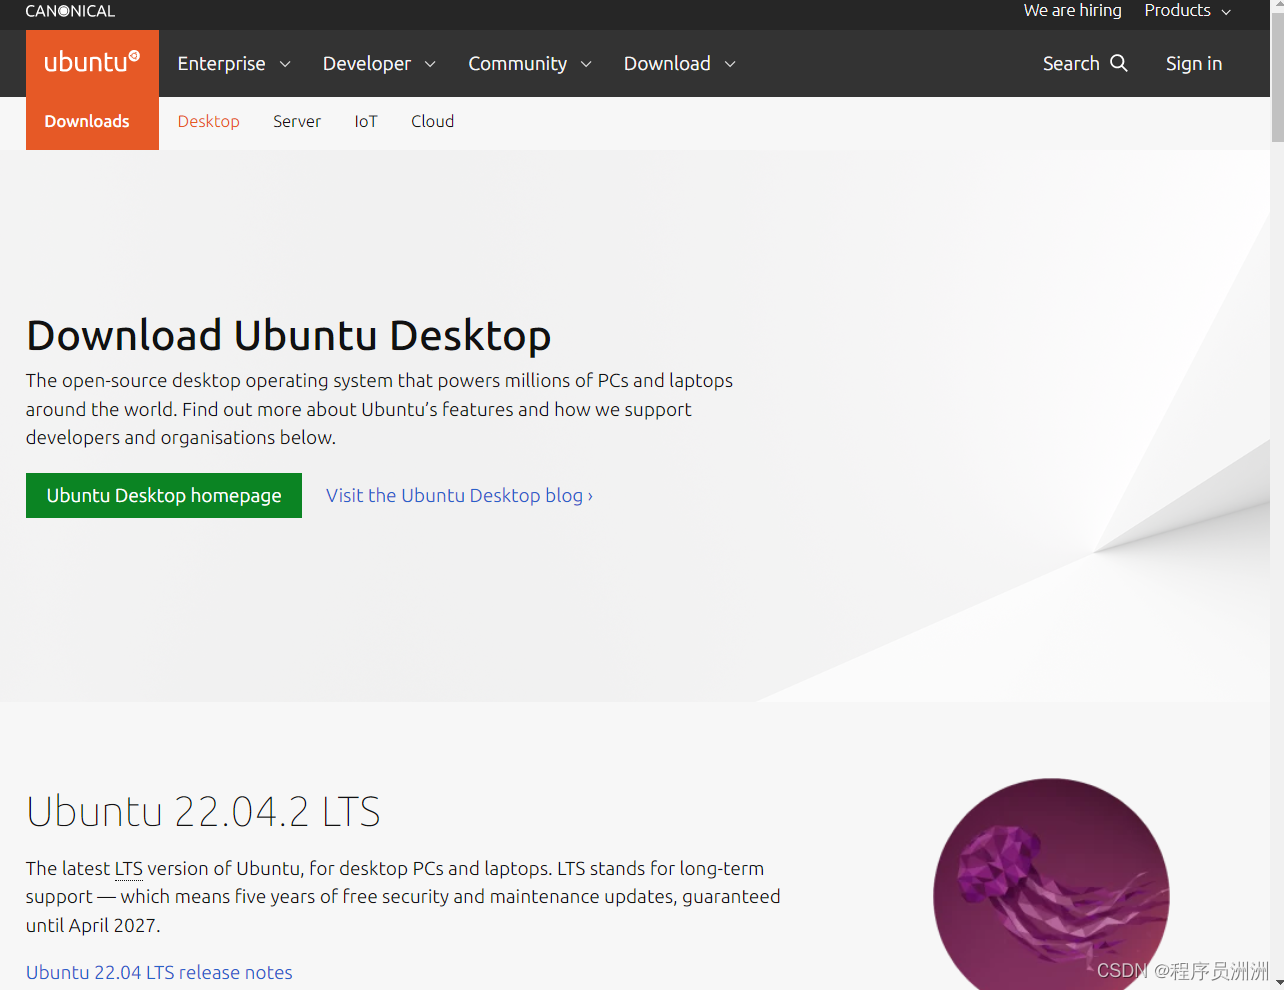
Task: Click Sign in at top right
Action: (x=1193, y=63)
